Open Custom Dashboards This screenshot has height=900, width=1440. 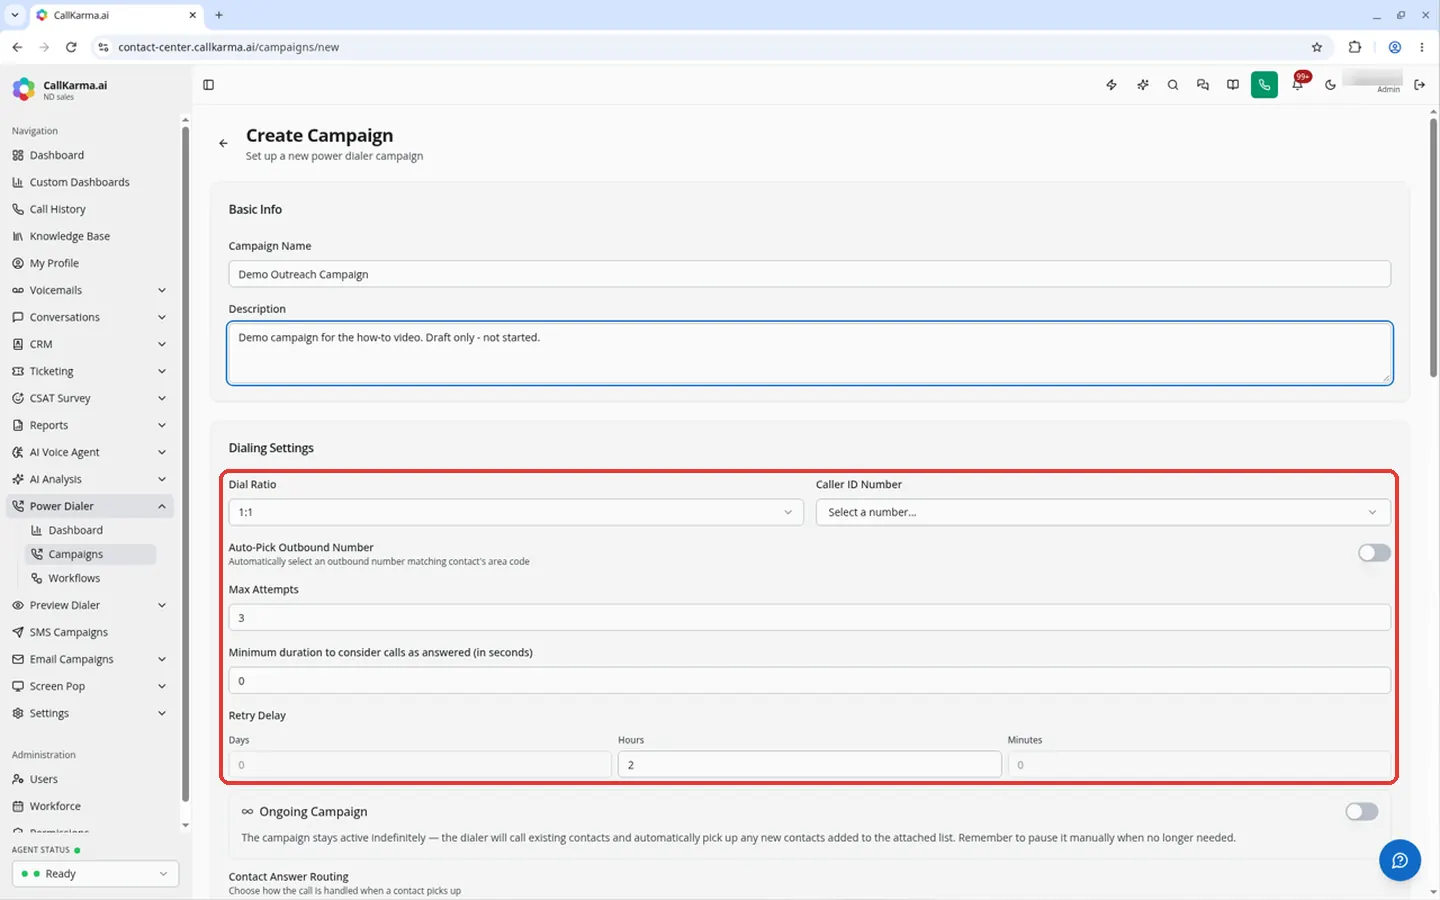88,182
